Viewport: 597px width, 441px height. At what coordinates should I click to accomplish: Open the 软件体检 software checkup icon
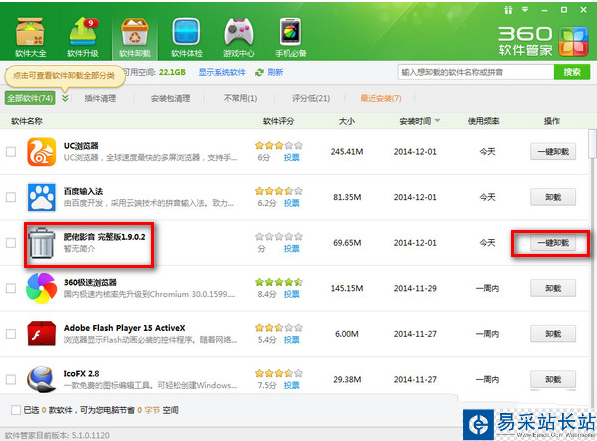point(187,37)
